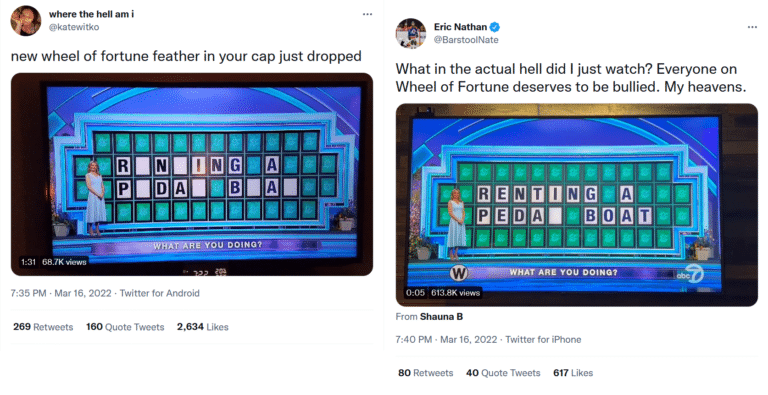
Task: View the 80 Retweets list
Action: pyautogui.click(x=426, y=373)
